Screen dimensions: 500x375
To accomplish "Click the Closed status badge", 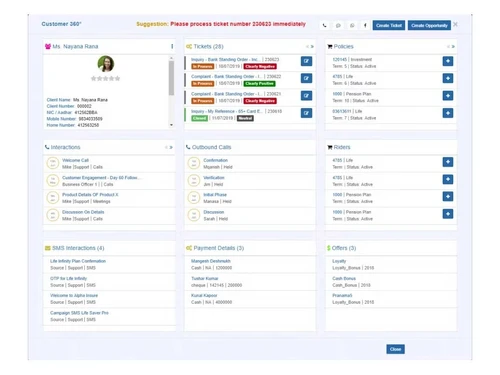I will click(x=199, y=118).
